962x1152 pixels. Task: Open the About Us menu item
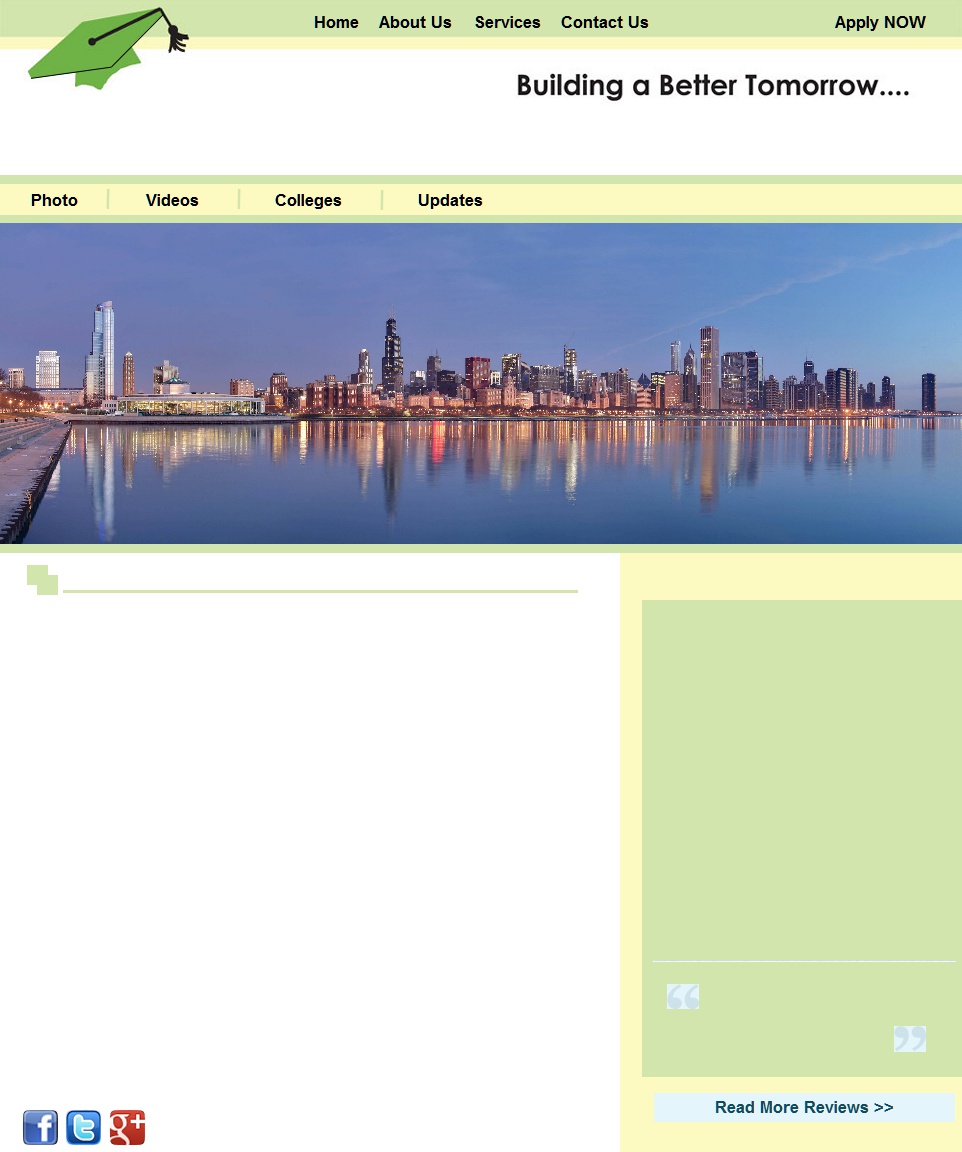[x=414, y=23]
